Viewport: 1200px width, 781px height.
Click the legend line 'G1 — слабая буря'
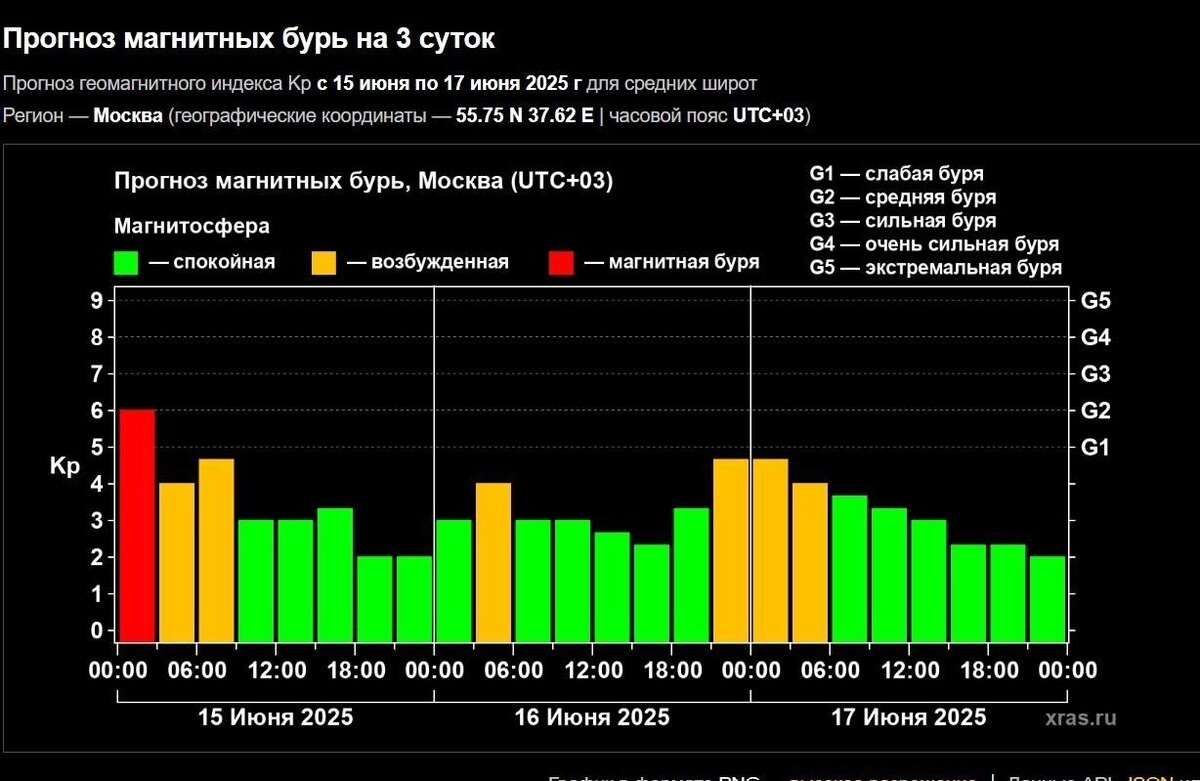897,174
